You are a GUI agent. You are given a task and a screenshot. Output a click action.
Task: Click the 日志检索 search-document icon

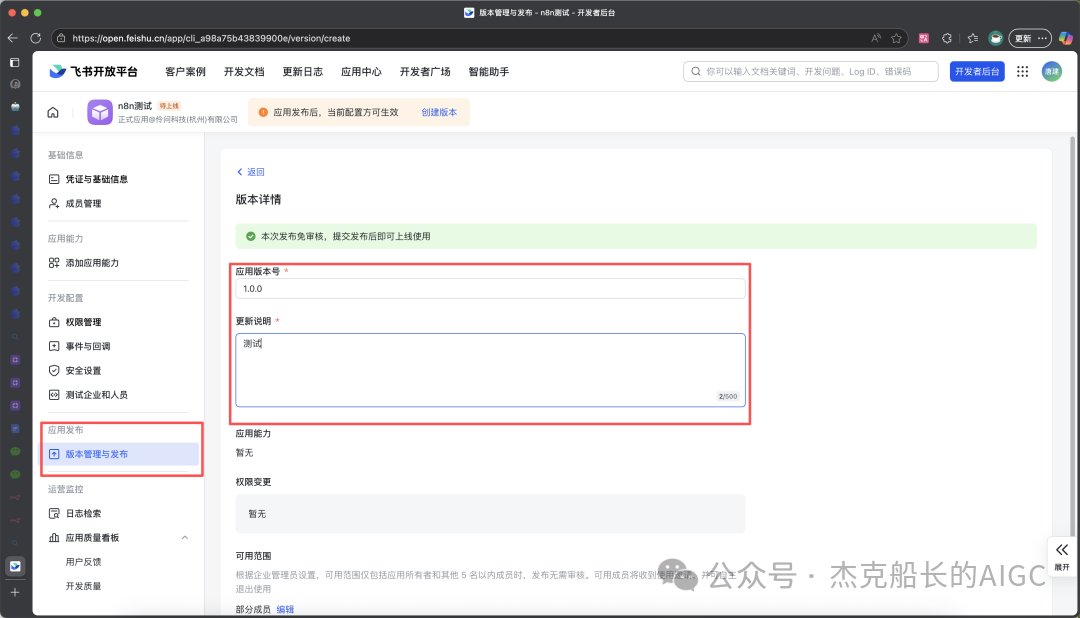(x=54, y=513)
